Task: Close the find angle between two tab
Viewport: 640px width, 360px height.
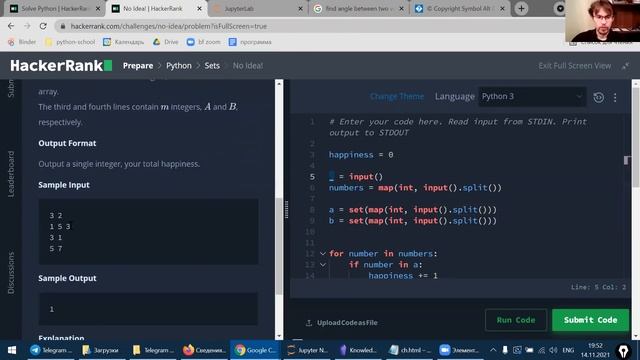Action: click(x=401, y=9)
